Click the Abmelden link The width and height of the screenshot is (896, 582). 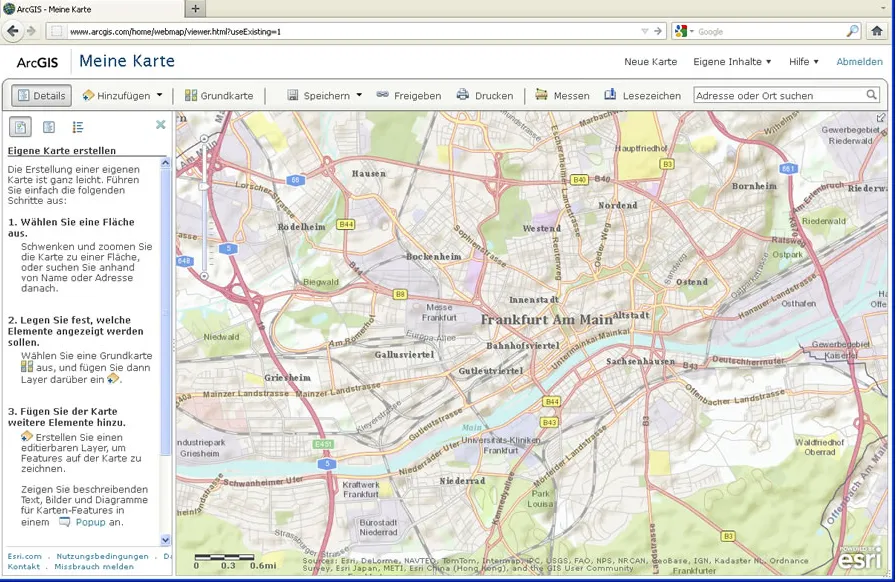pyautogui.click(x=859, y=62)
